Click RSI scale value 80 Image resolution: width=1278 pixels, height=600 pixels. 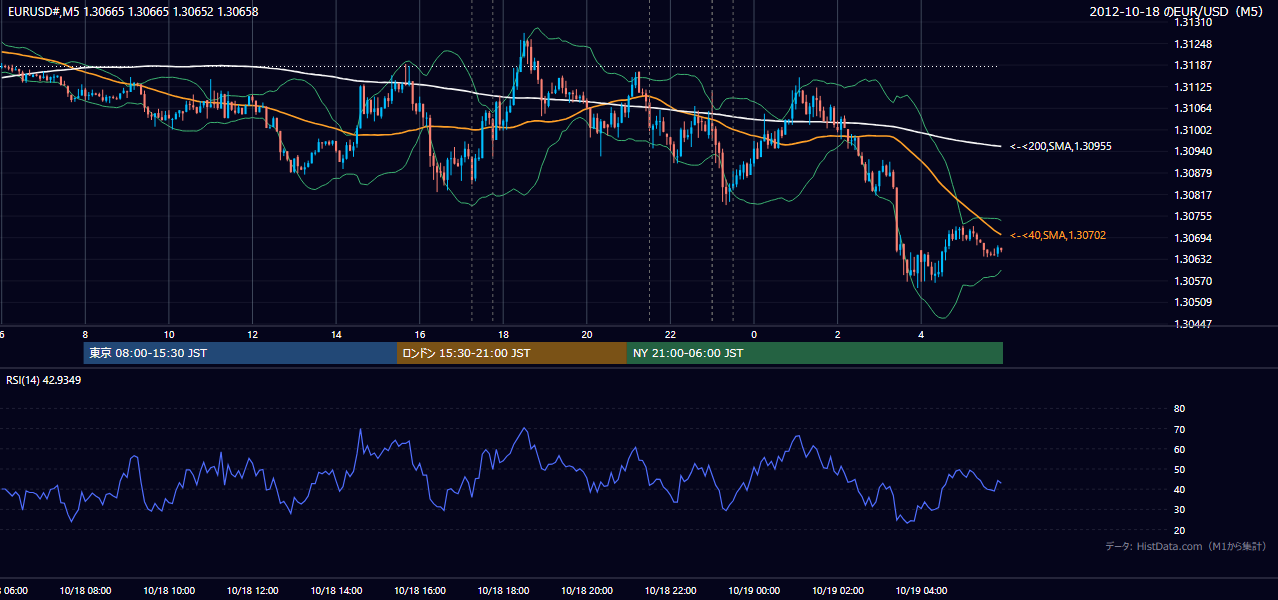(x=1179, y=409)
